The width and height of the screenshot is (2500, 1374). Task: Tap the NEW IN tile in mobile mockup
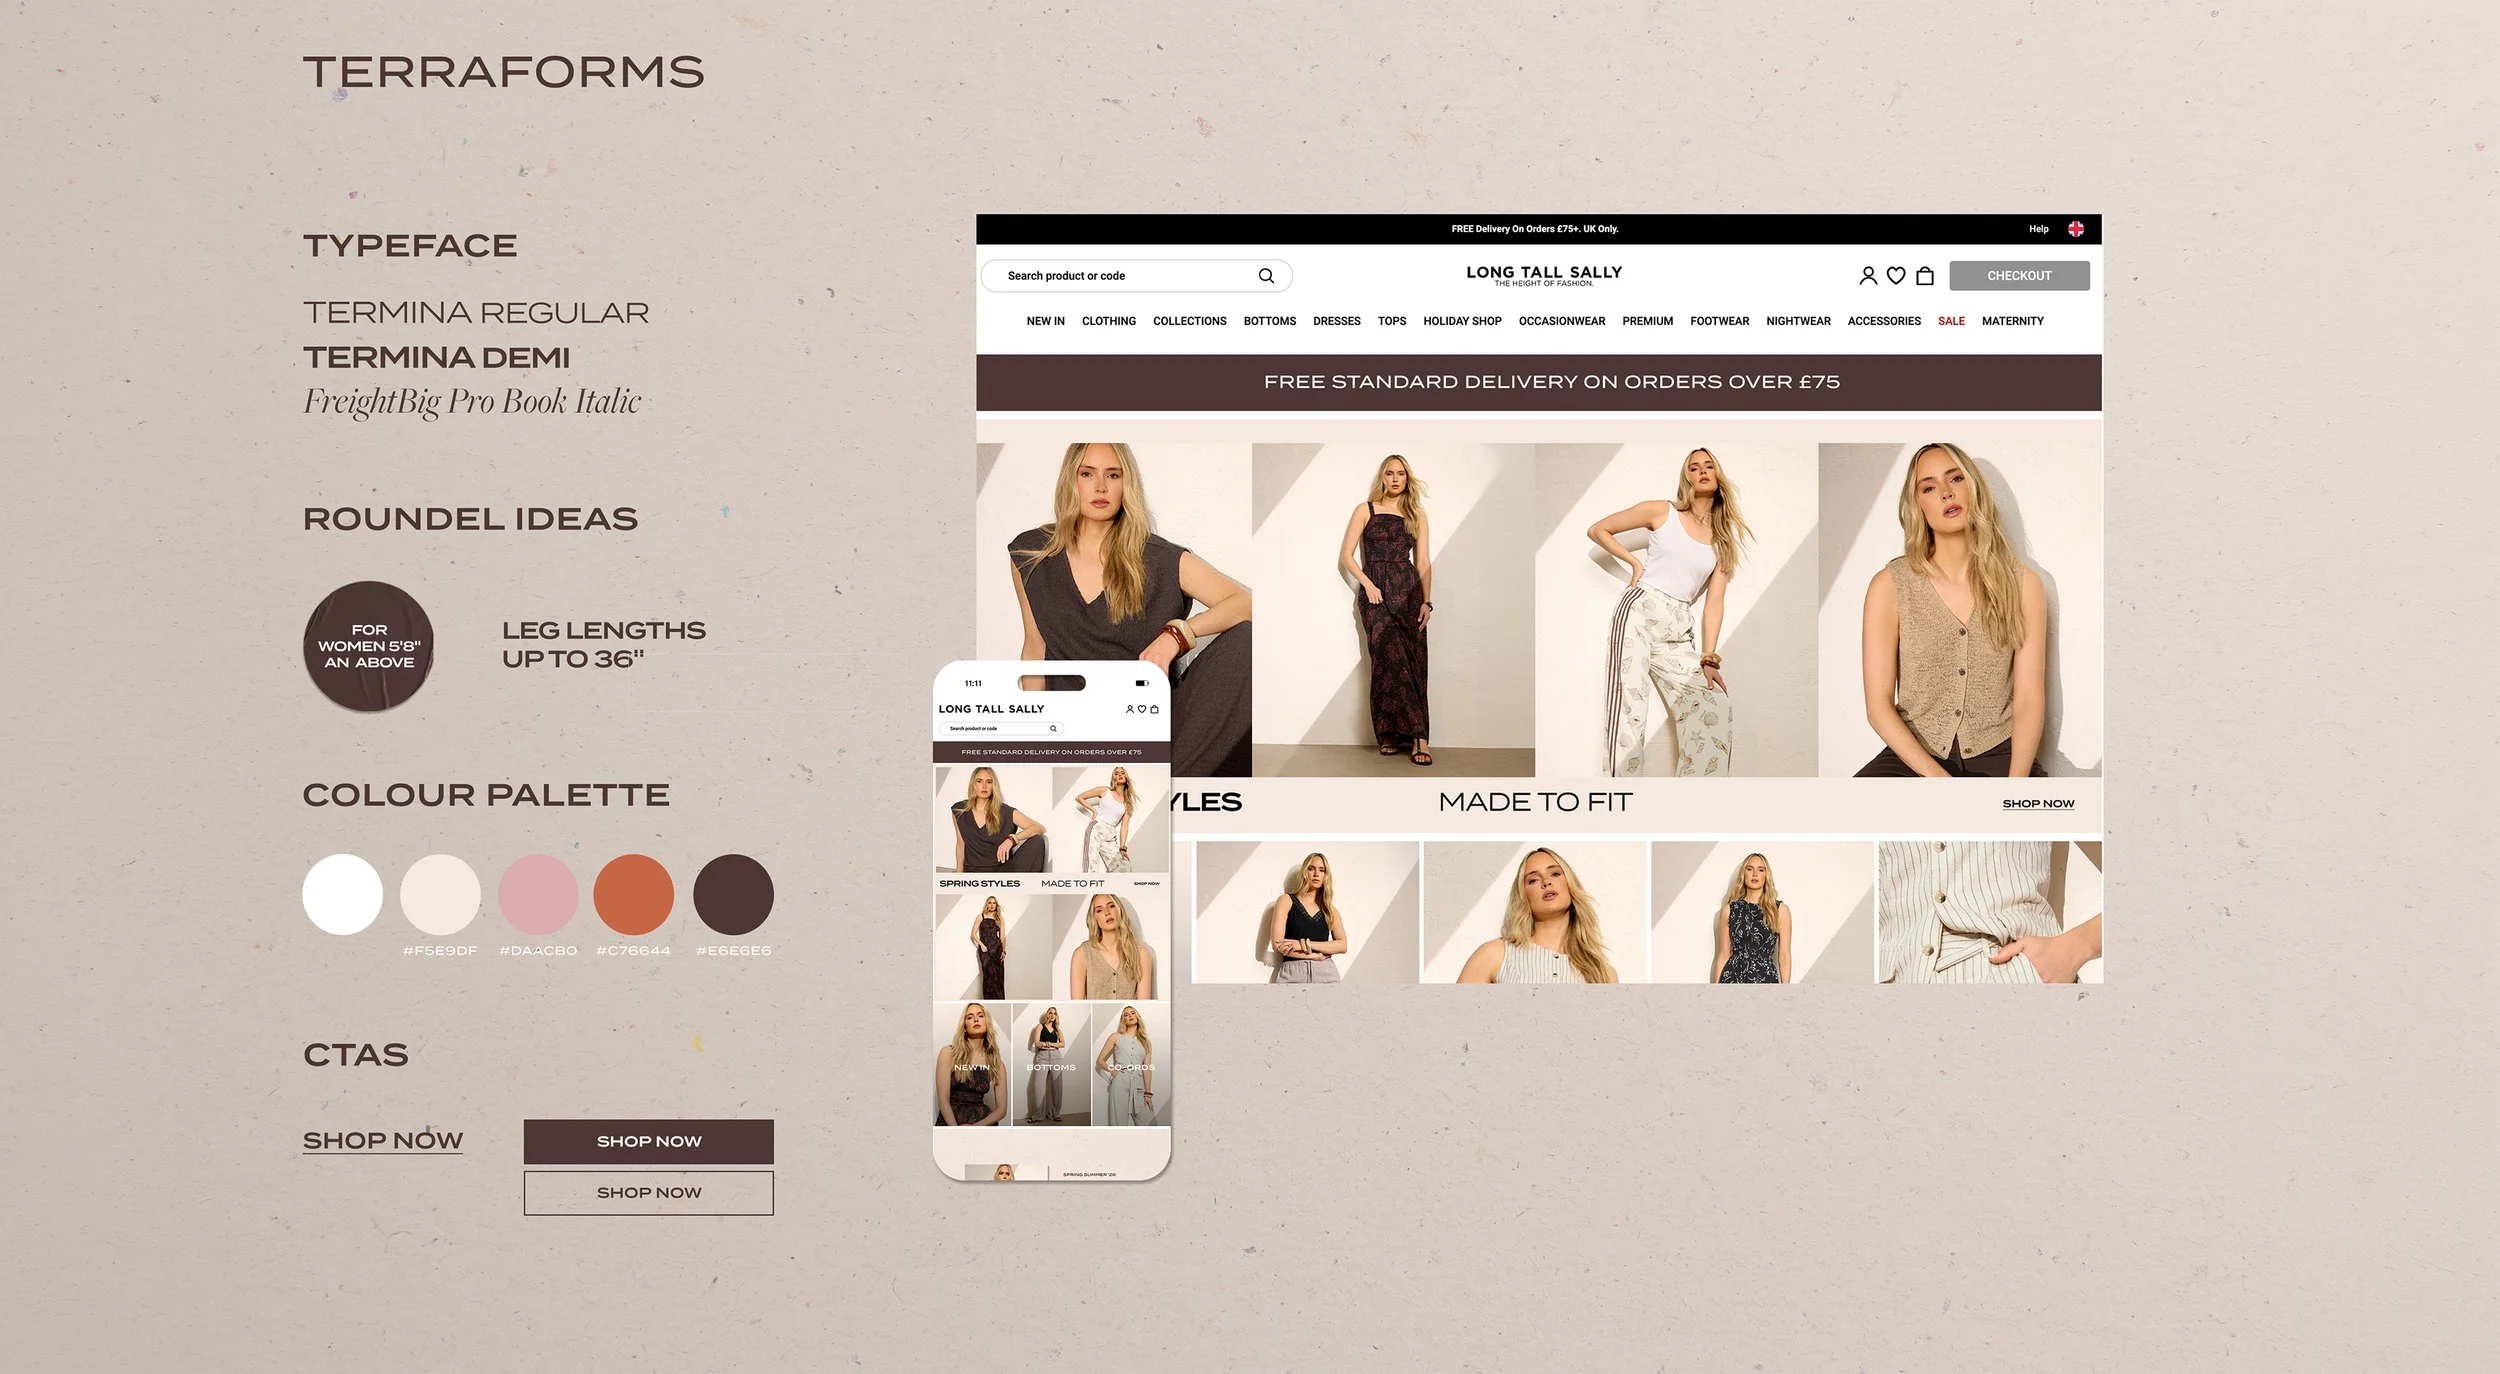[x=972, y=1066]
